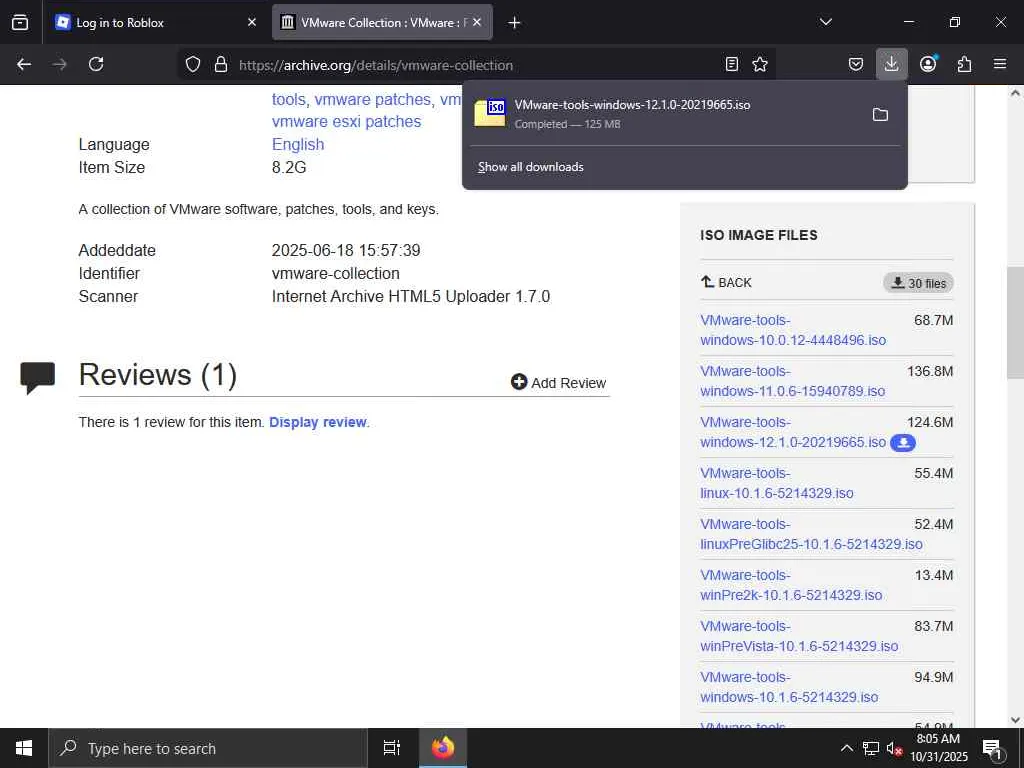Open tracking protection shield icon

193,64
